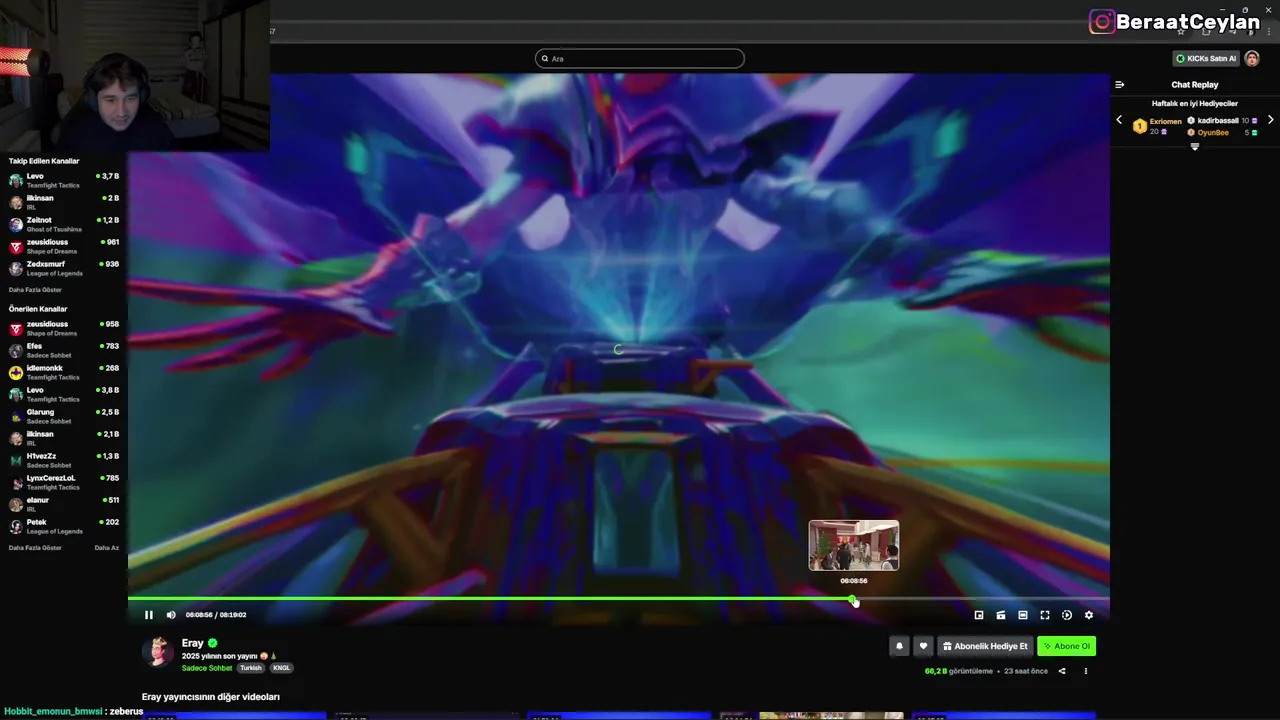1280x720 pixels.
Task: Click Eray yayıncısının diğer videoları heading
Action: 211,697
